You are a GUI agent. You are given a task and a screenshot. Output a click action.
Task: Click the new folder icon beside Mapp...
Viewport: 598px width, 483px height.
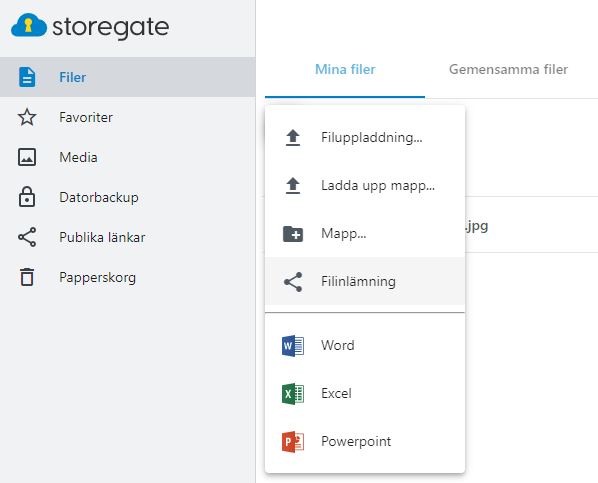(293, 234)
